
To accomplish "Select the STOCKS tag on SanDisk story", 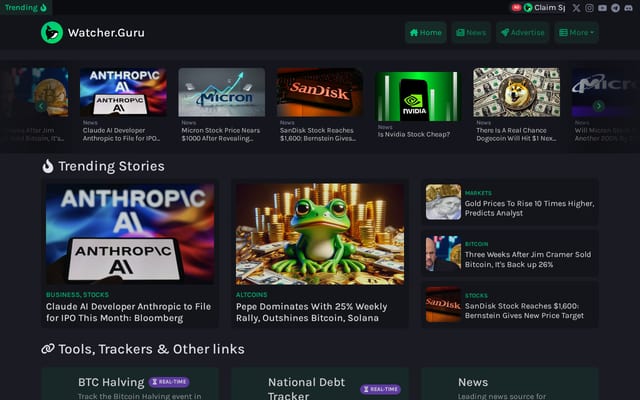I will tap(476, 296).
